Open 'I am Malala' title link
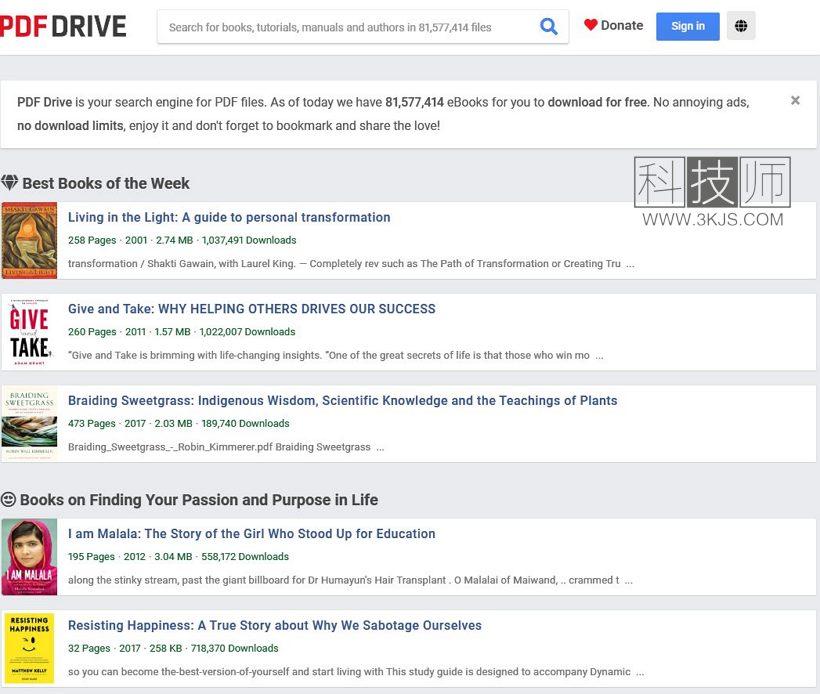The image size is (820, 694). [x=252, y=533]
